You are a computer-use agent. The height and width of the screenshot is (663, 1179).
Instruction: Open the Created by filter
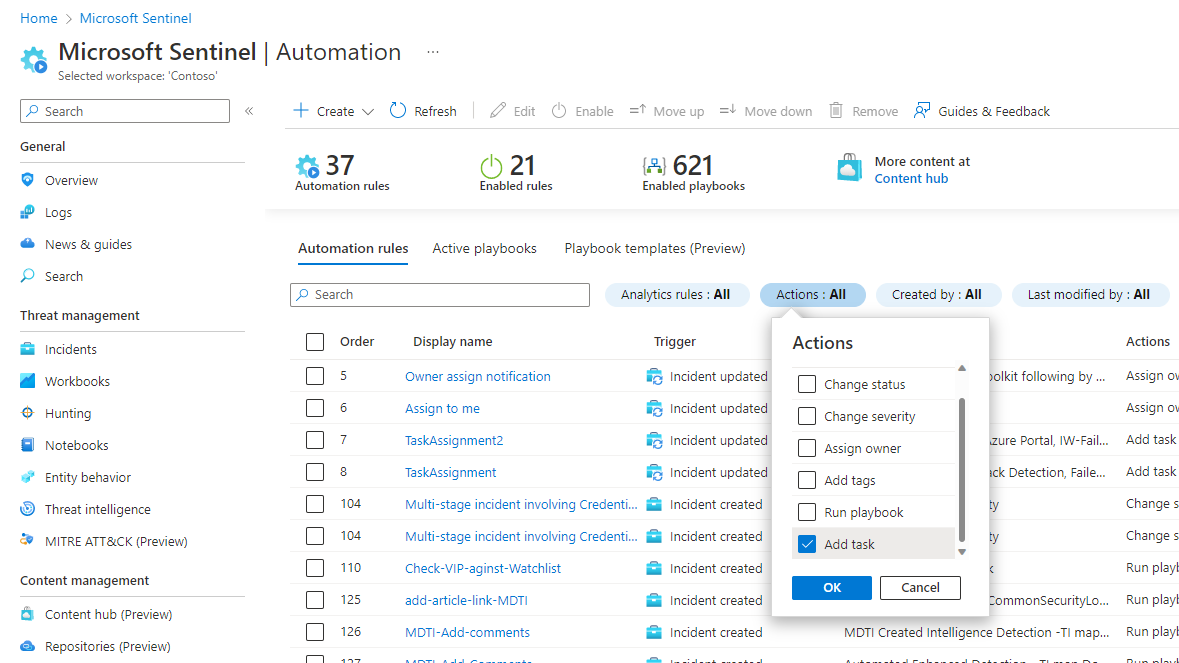[x=938, y=294]
